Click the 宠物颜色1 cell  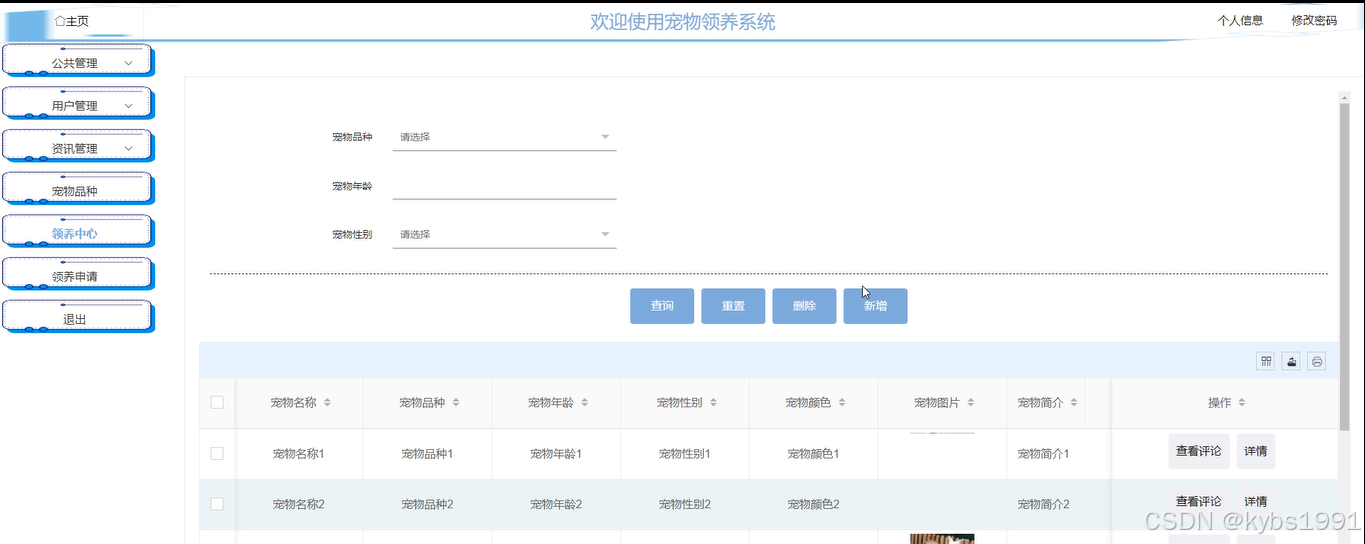tap(813, 454)
